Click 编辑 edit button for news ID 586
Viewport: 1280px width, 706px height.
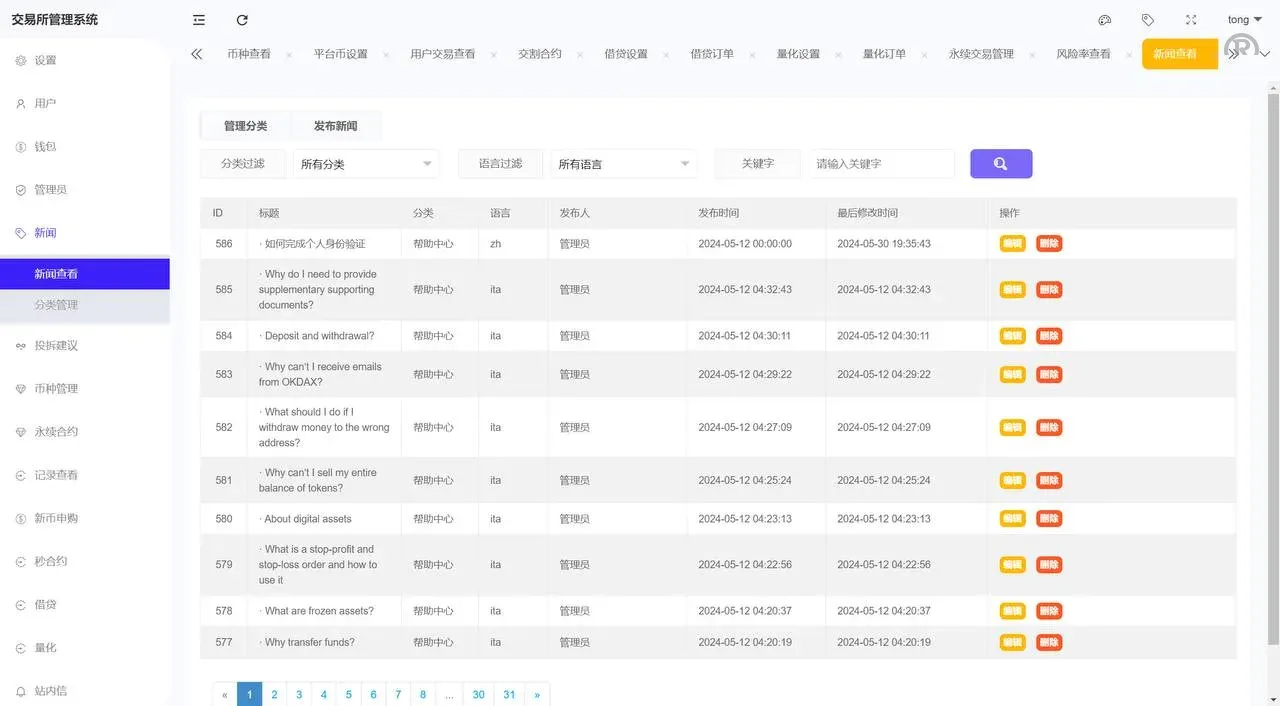pos(1011,243)
